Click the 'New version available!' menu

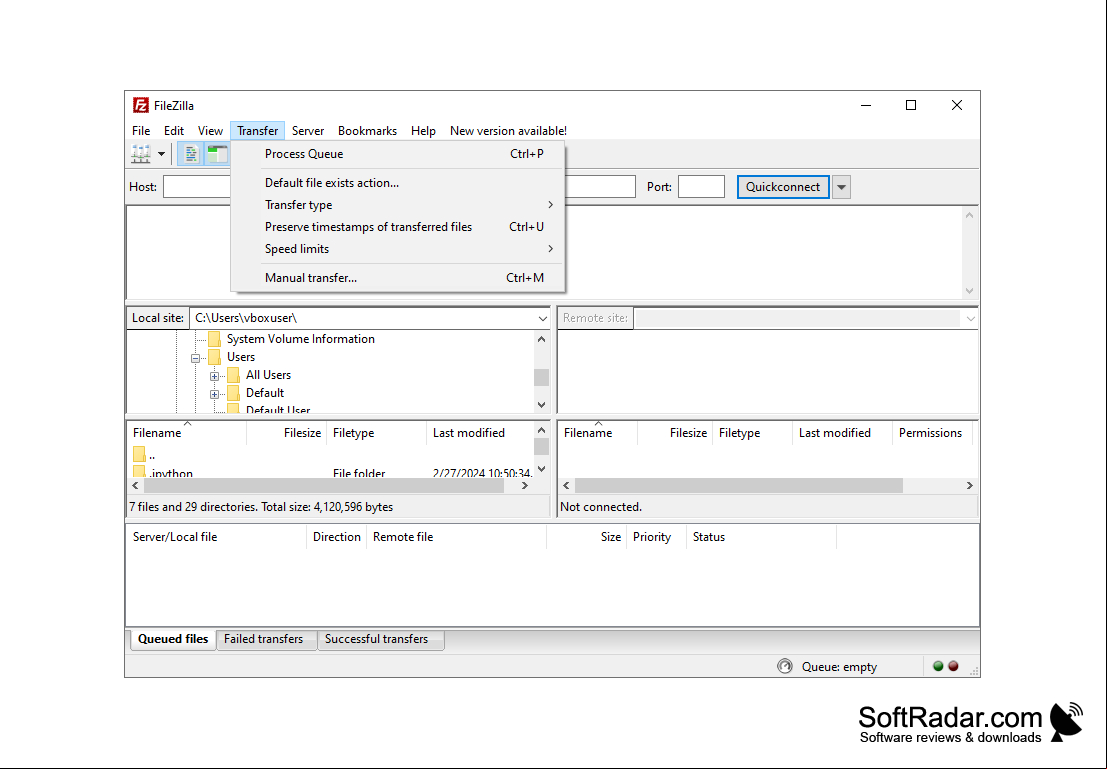click(x=508, y=131)
